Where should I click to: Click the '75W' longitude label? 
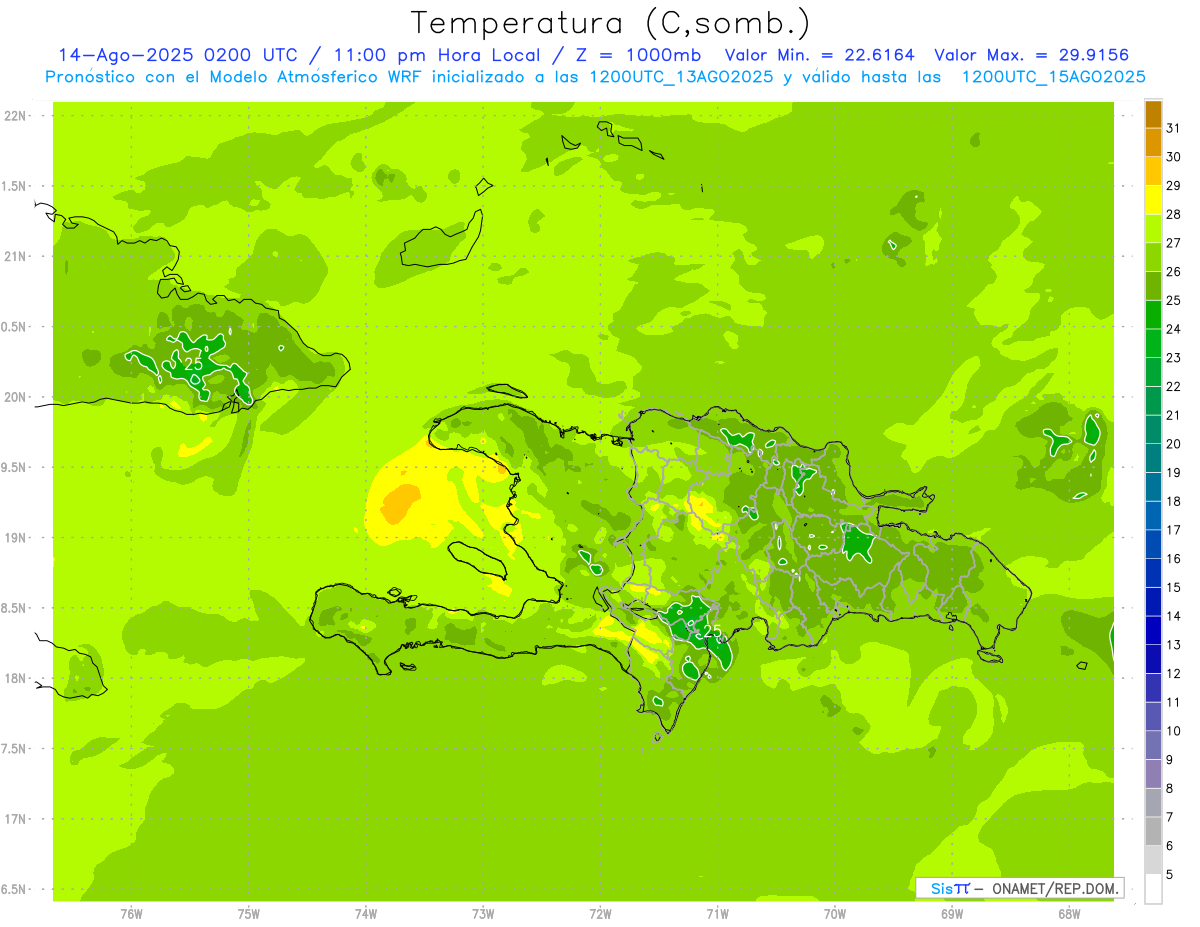click(x=249, y=914)
